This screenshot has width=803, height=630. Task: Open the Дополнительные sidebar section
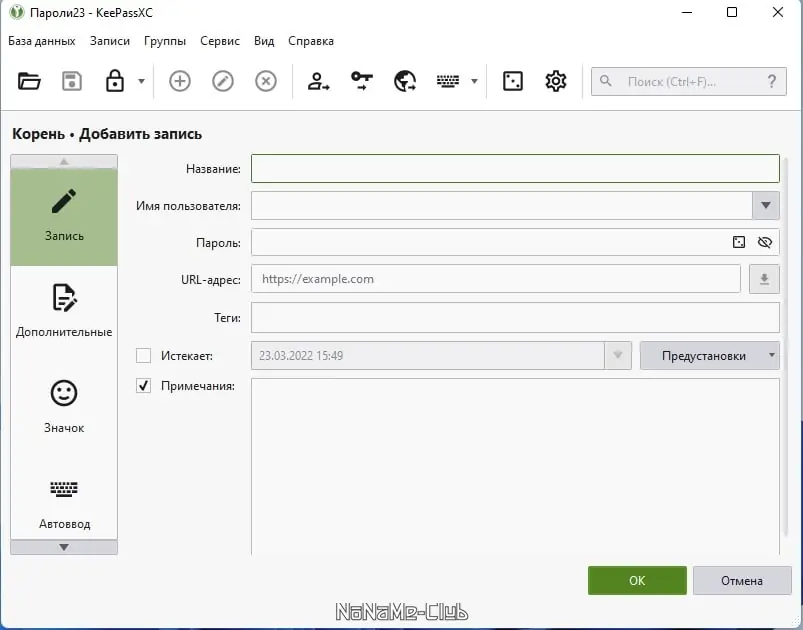pyautogui.click(x=64, y=311)
